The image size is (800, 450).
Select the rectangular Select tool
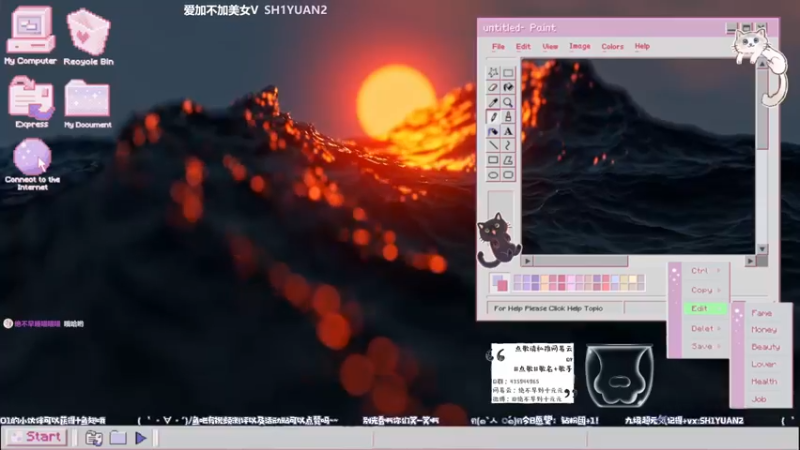[x=508, y=73]
